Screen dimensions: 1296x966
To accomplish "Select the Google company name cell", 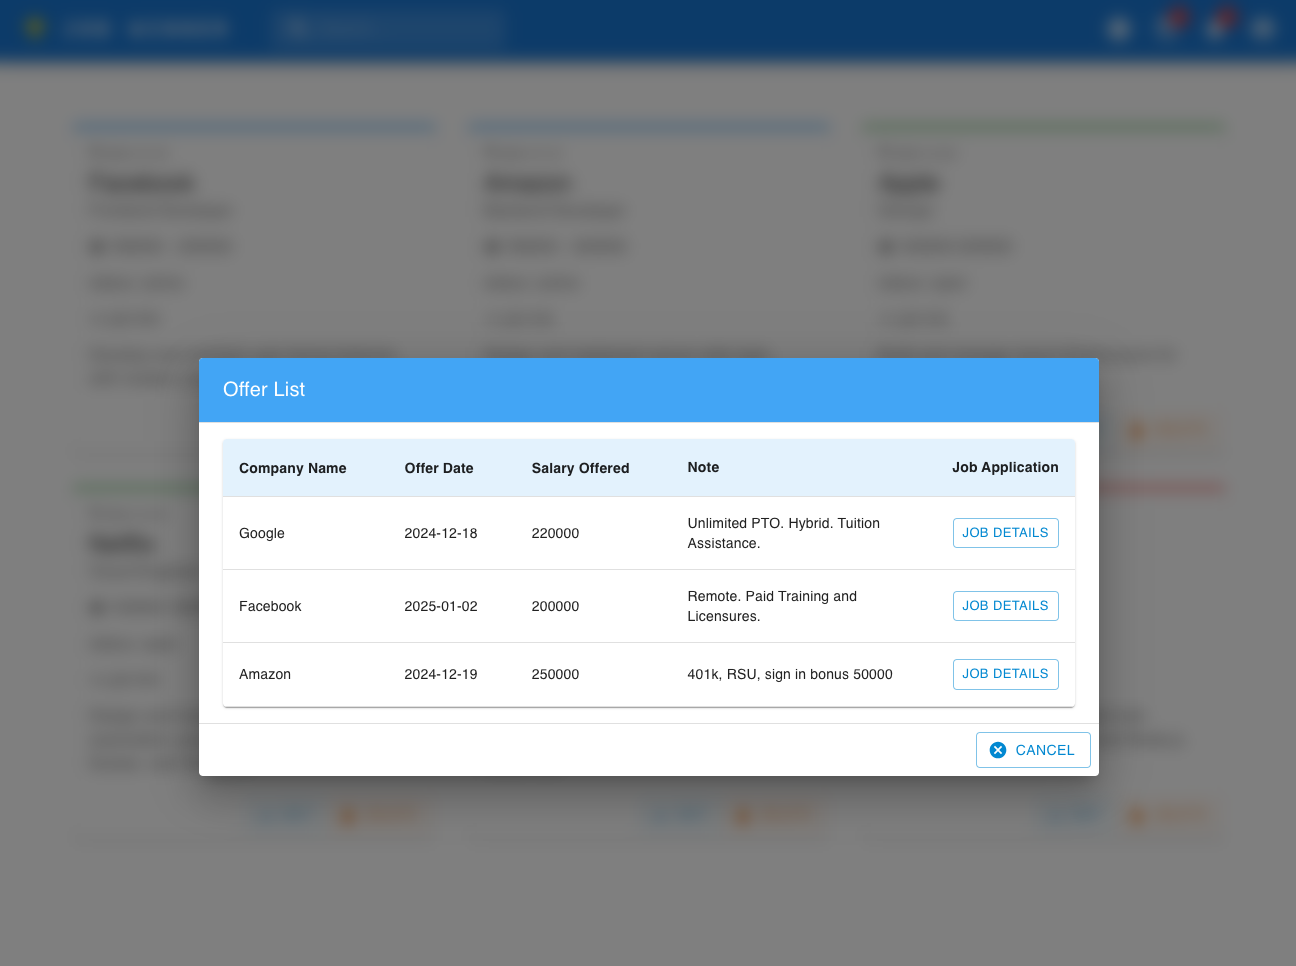I will coord(262,533).
